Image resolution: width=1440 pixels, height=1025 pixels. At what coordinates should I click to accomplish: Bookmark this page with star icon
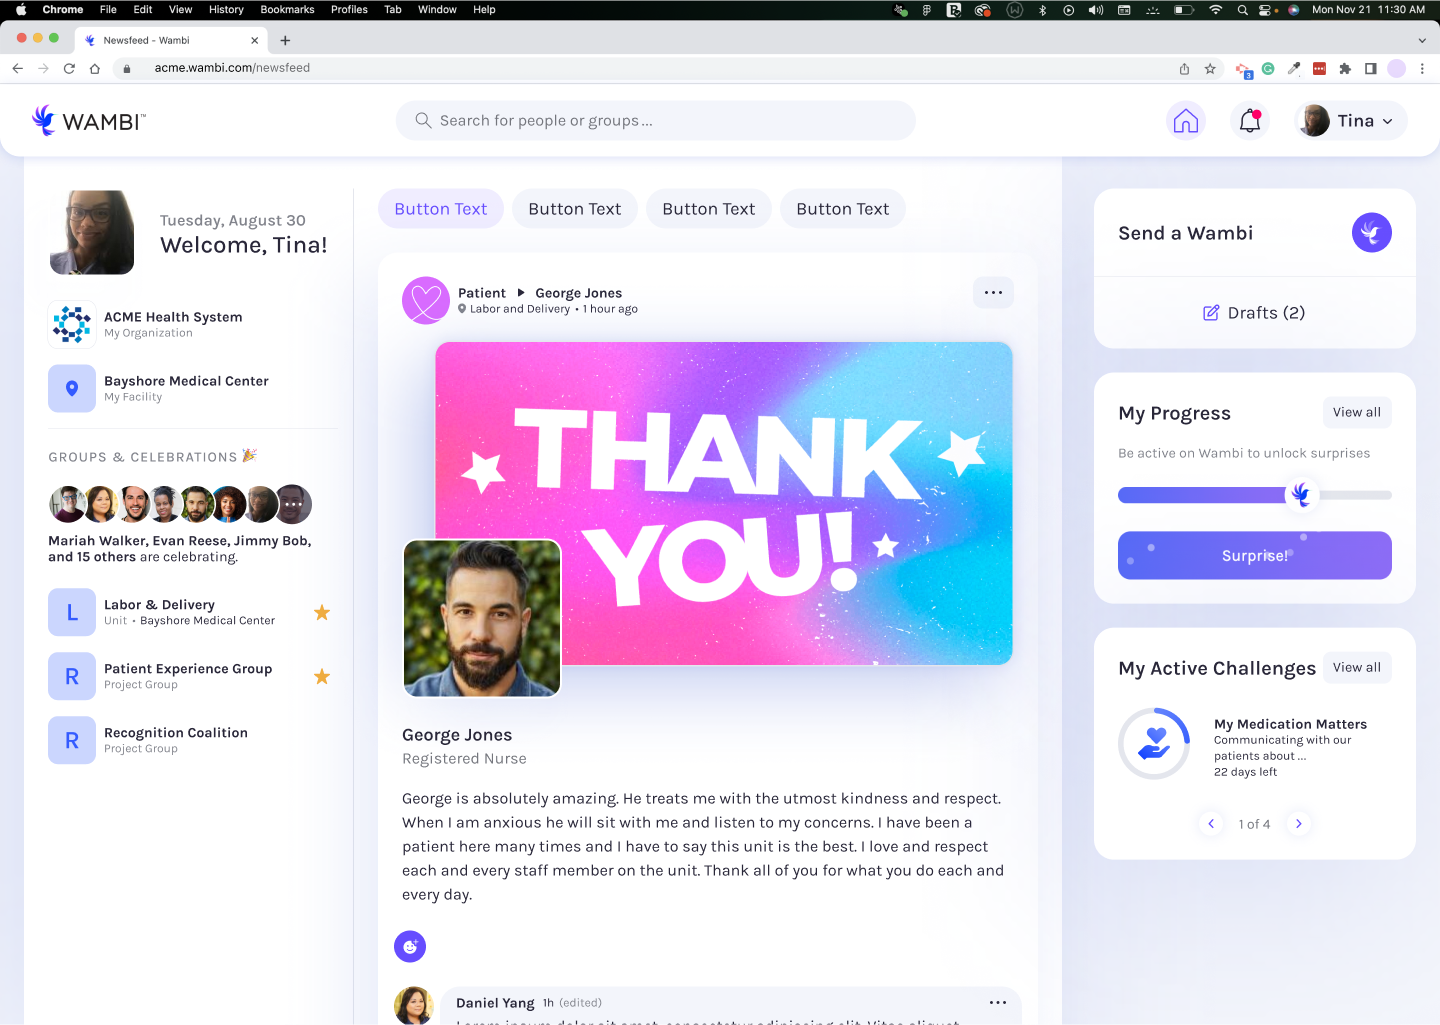click(x=1210, y=69)
